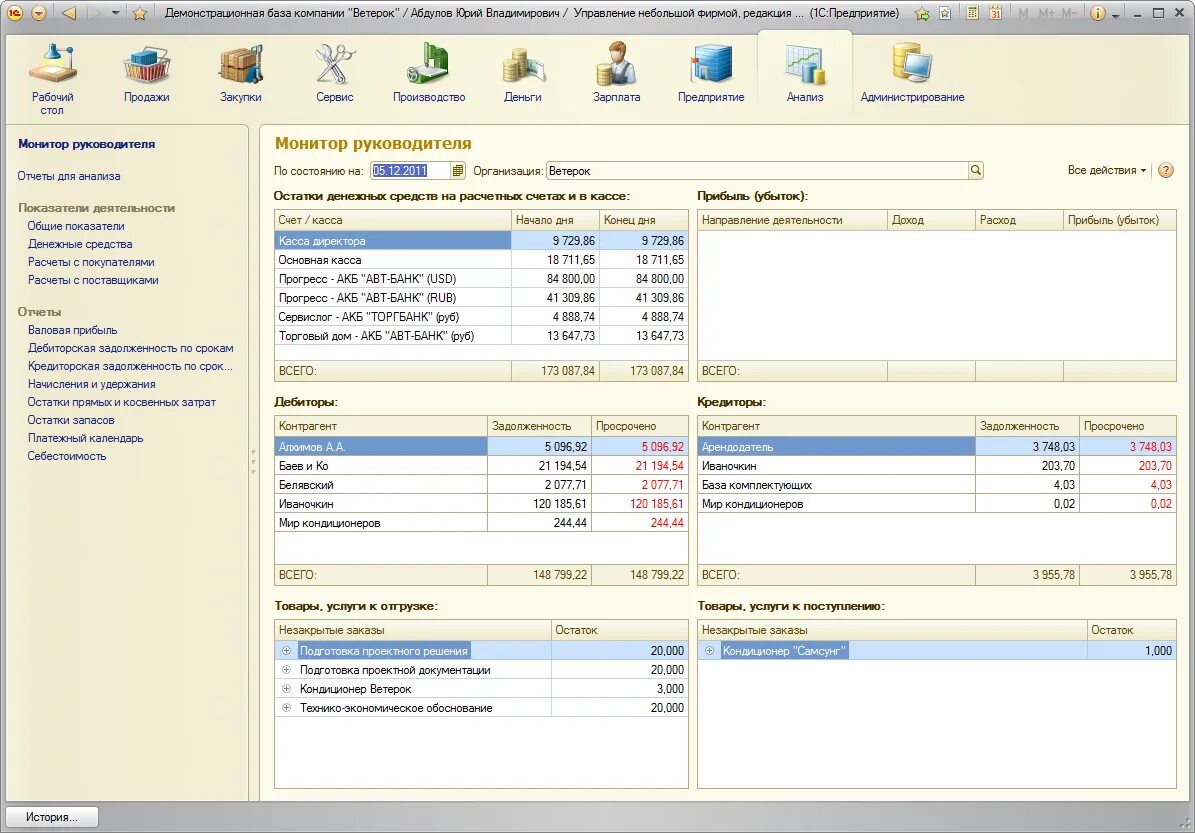Screen dimensions: 1195x833
Task: Select Сервислог - АКБ "ТОРГБАНК" (руб) row
Action: click(481, 317)
